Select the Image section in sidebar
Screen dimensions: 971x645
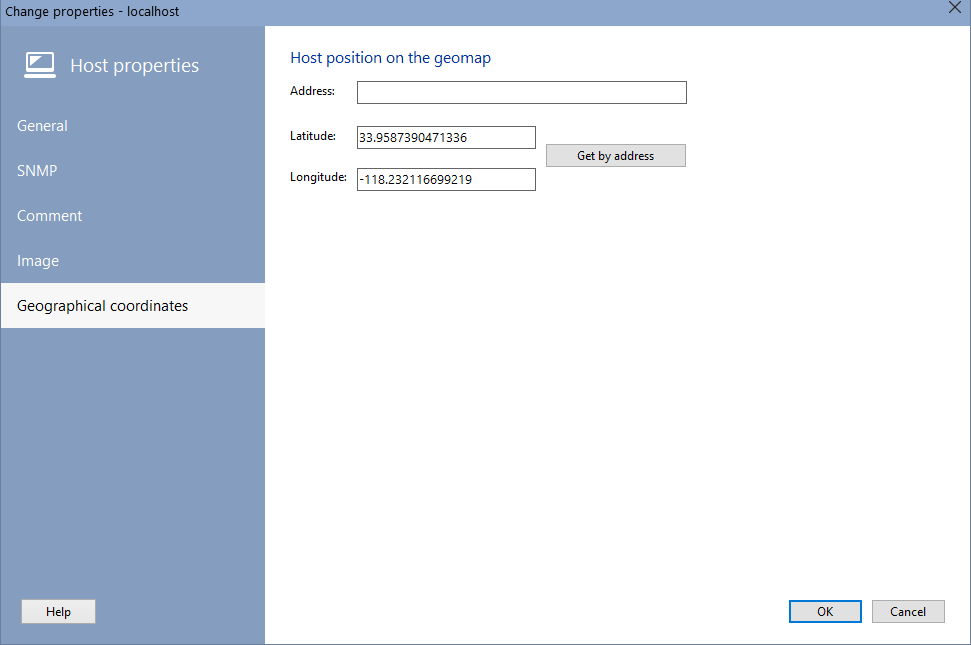click(x=38, y=261)
